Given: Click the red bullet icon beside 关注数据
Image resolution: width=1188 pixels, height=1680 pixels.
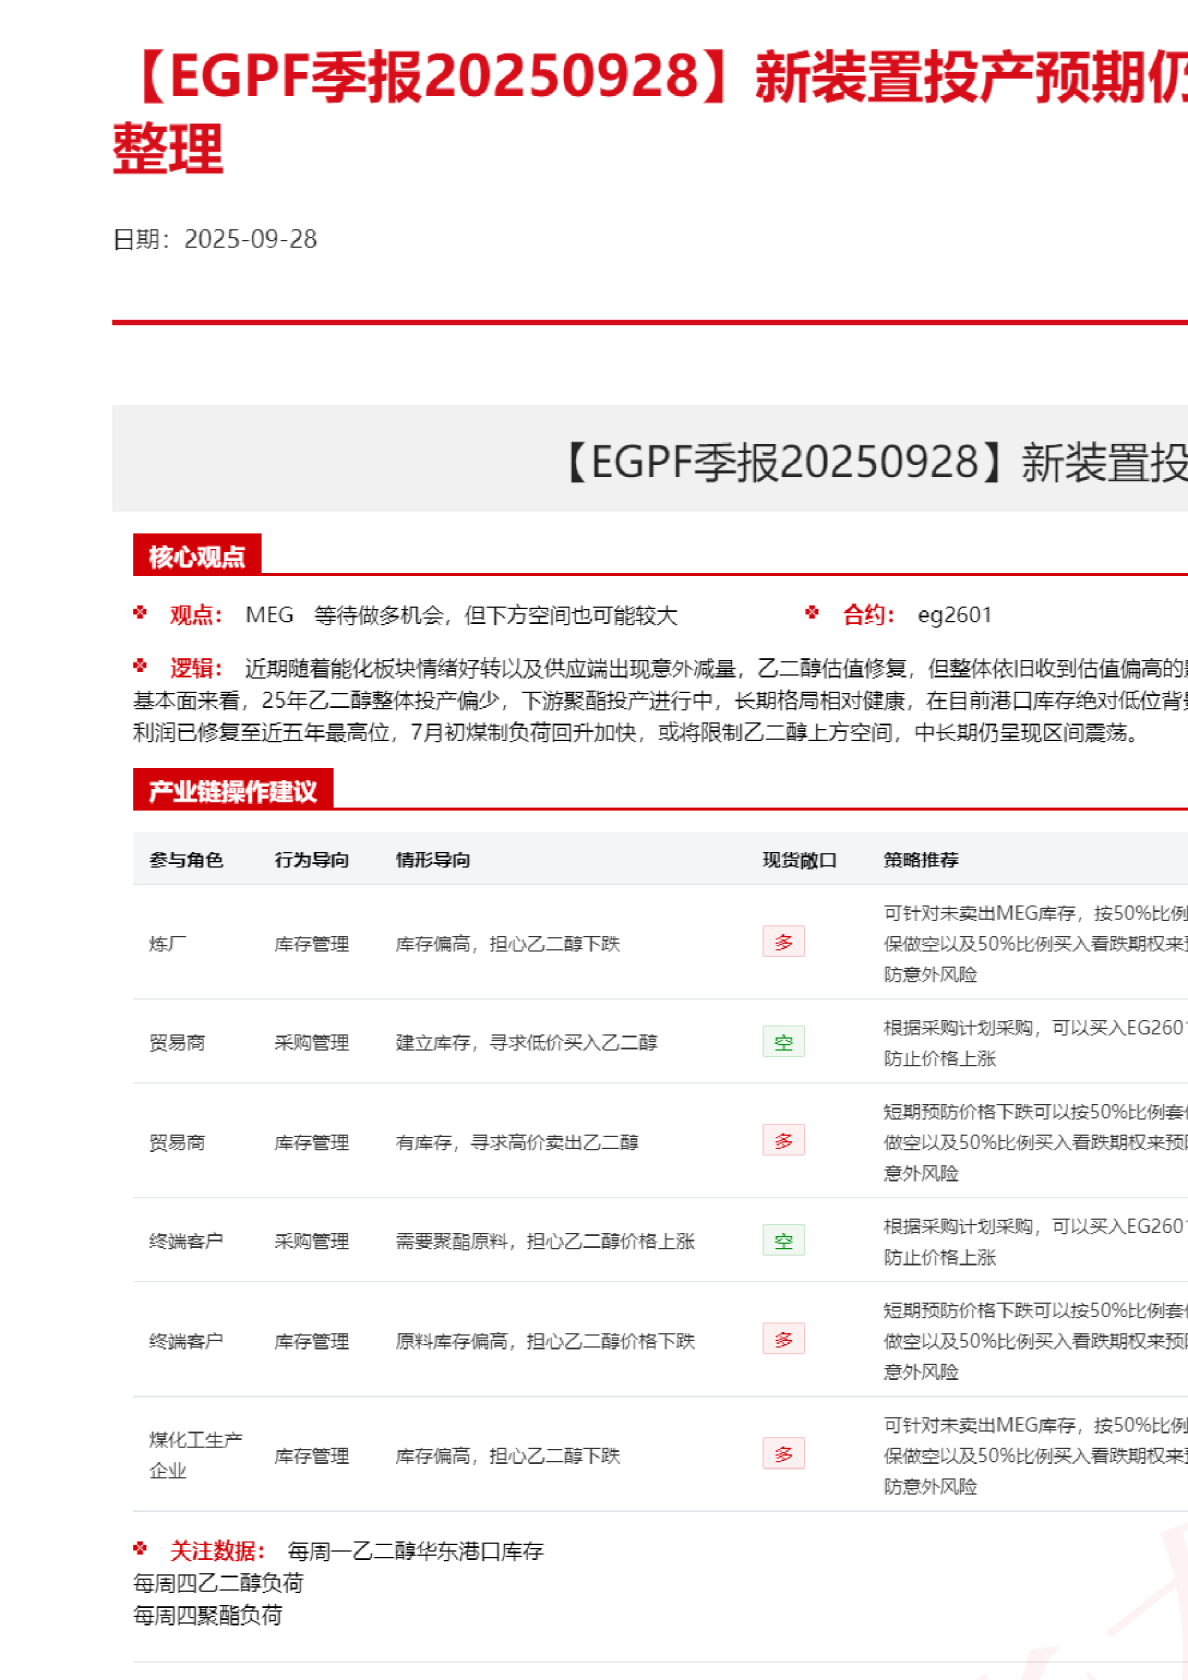Looking at the screenshot, I should pos(141,1549).
